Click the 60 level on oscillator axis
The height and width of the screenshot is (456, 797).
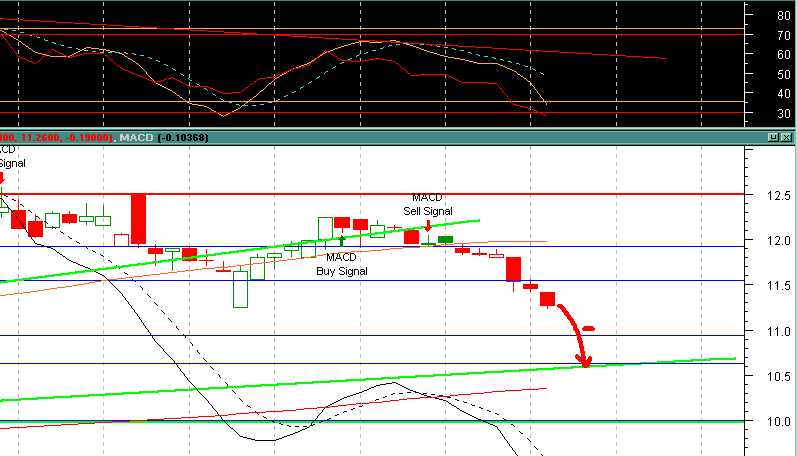click(783, 55)
